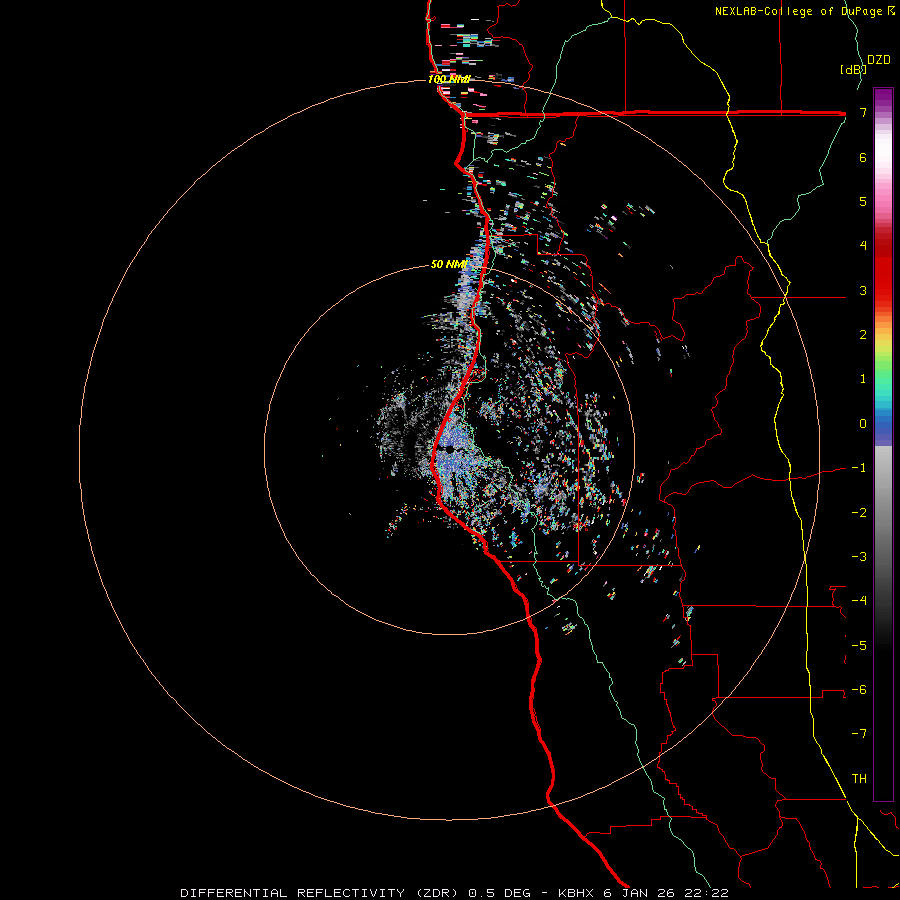Click the '100 NMI' range ring label
Viewport: 900px width, 900px height.
pyautogui.click(x=449, y=79)
